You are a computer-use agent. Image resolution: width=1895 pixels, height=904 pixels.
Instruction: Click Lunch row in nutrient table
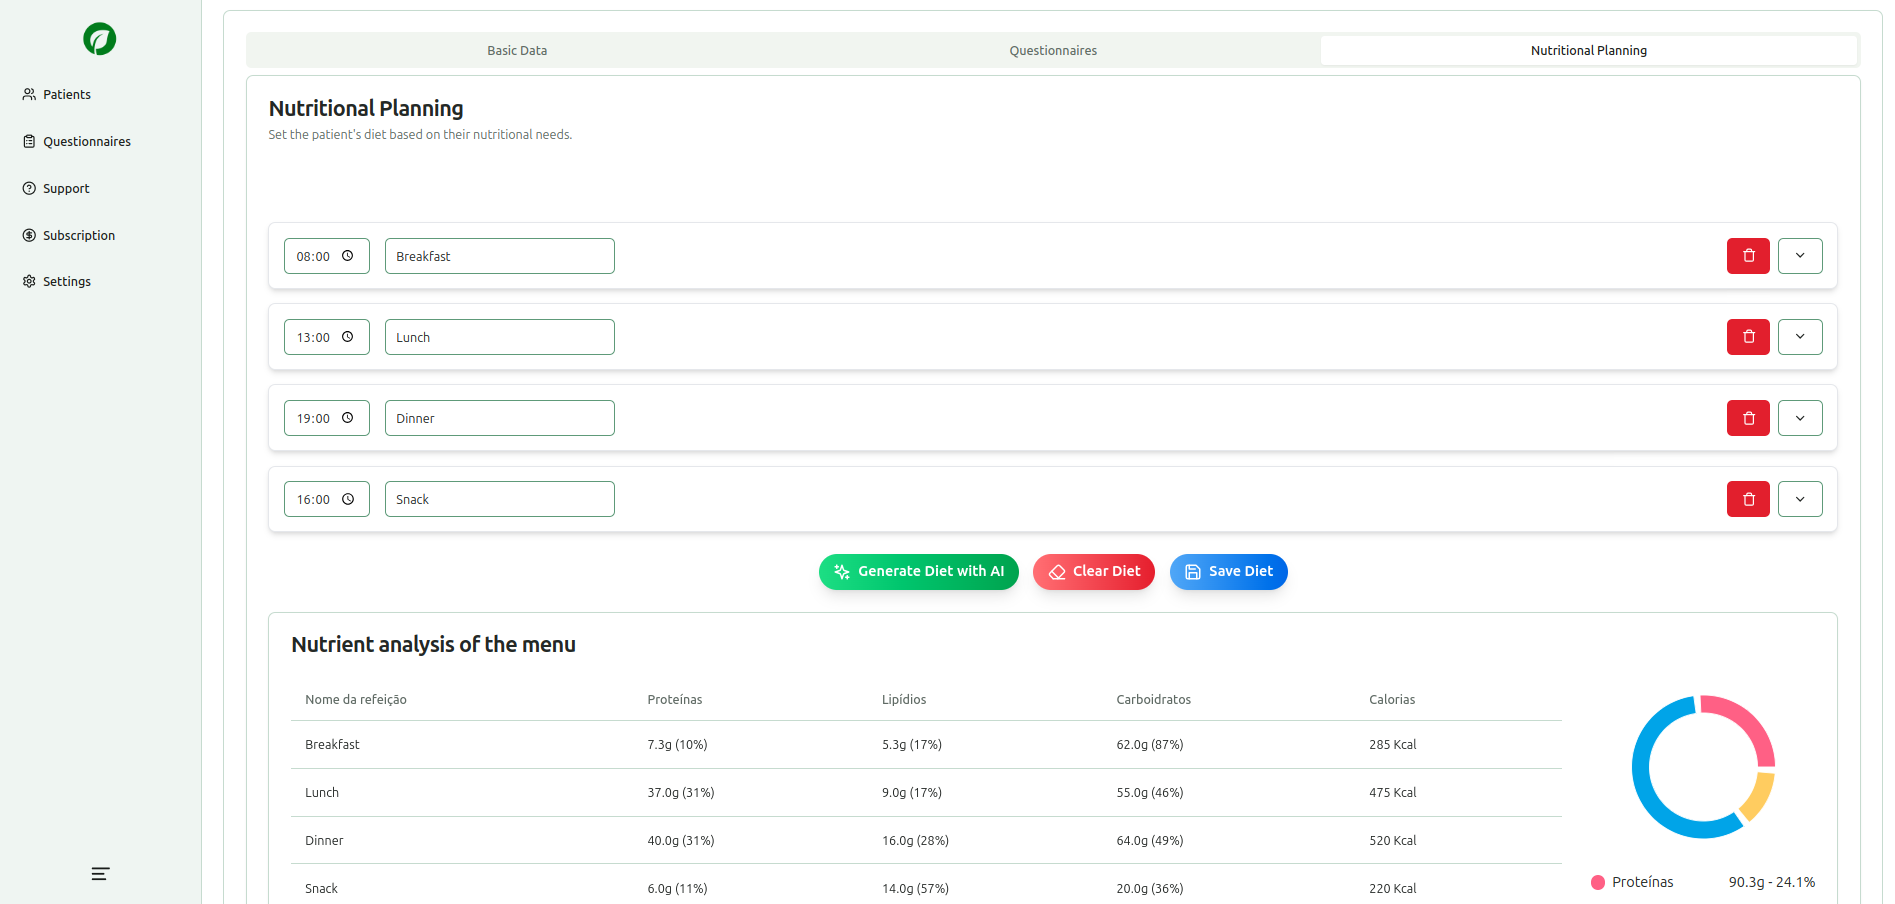pyautogui.click(x=926, y=793)
